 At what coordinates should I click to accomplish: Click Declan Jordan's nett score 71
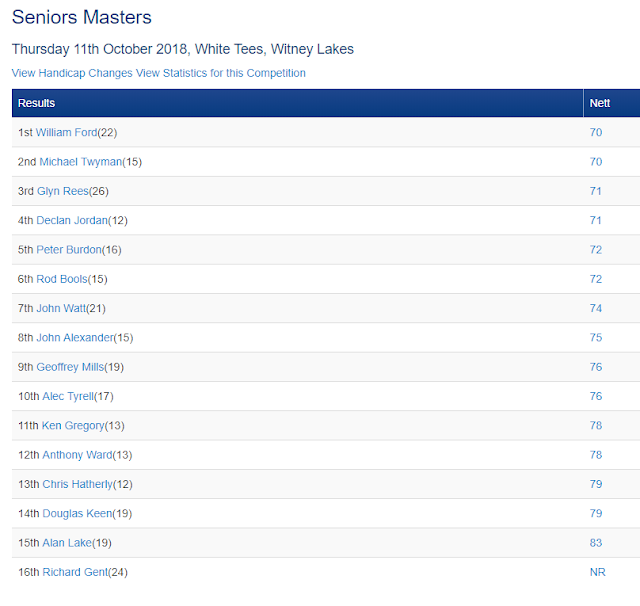pyautogui.click(x=596, y=221)
